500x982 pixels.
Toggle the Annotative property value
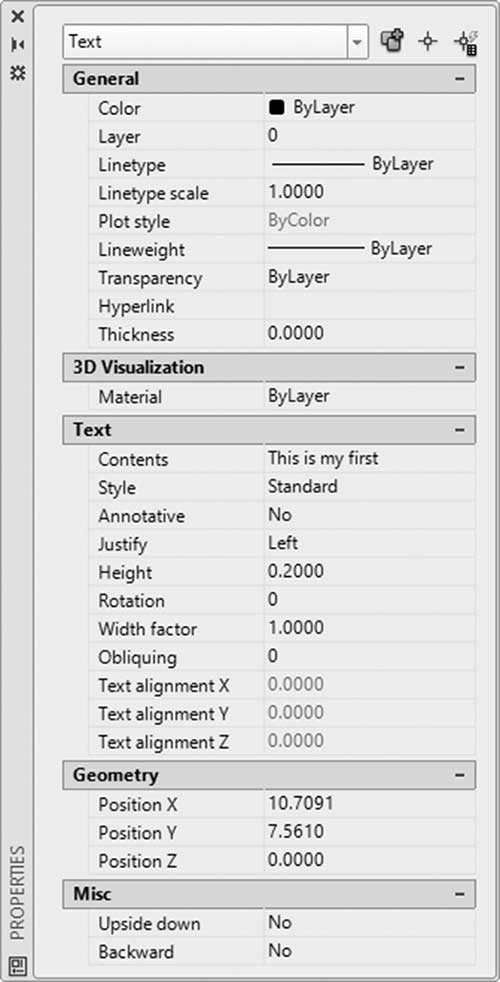[x=370, y=515]
